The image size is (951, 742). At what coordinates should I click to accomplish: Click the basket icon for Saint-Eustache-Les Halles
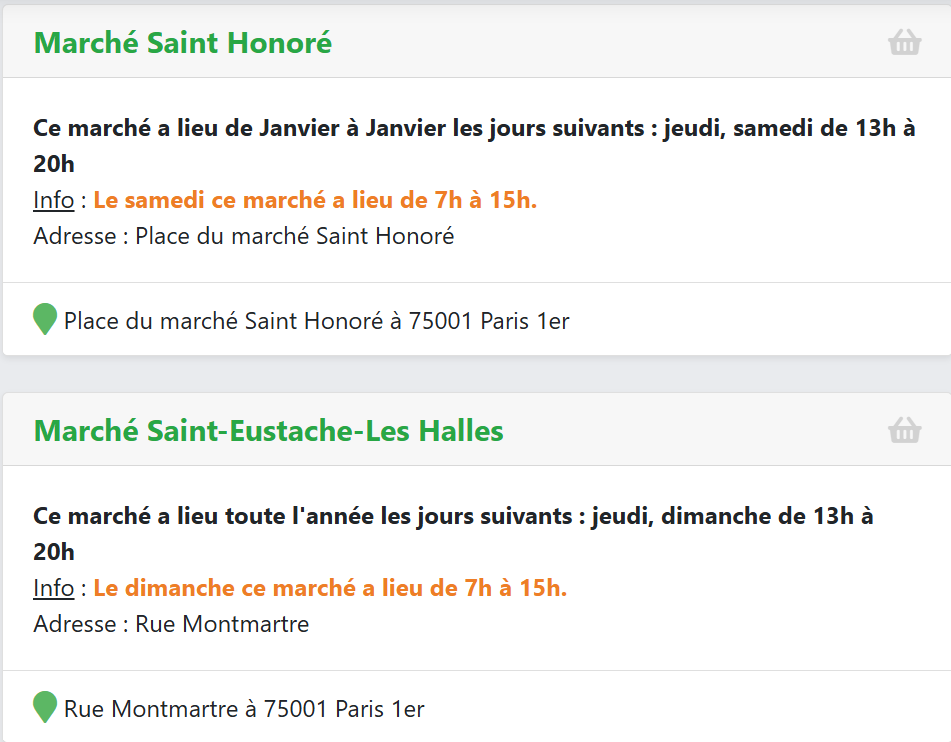(x=904, y=430)
